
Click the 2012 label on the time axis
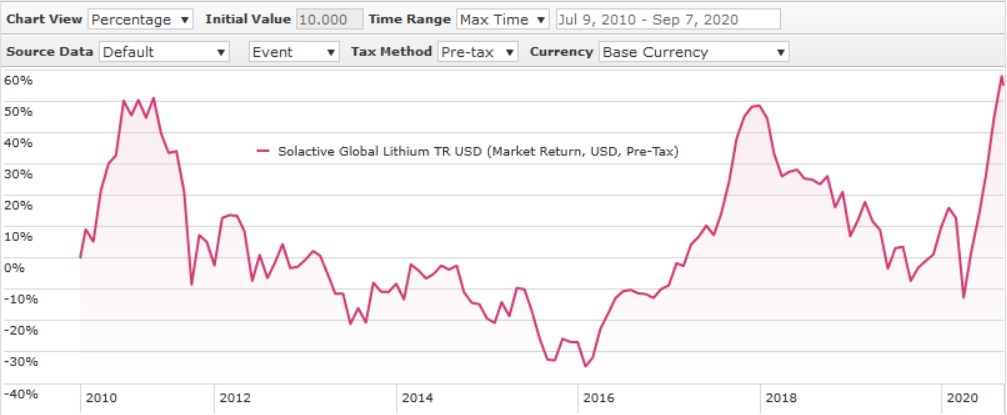tap(234, 398)
